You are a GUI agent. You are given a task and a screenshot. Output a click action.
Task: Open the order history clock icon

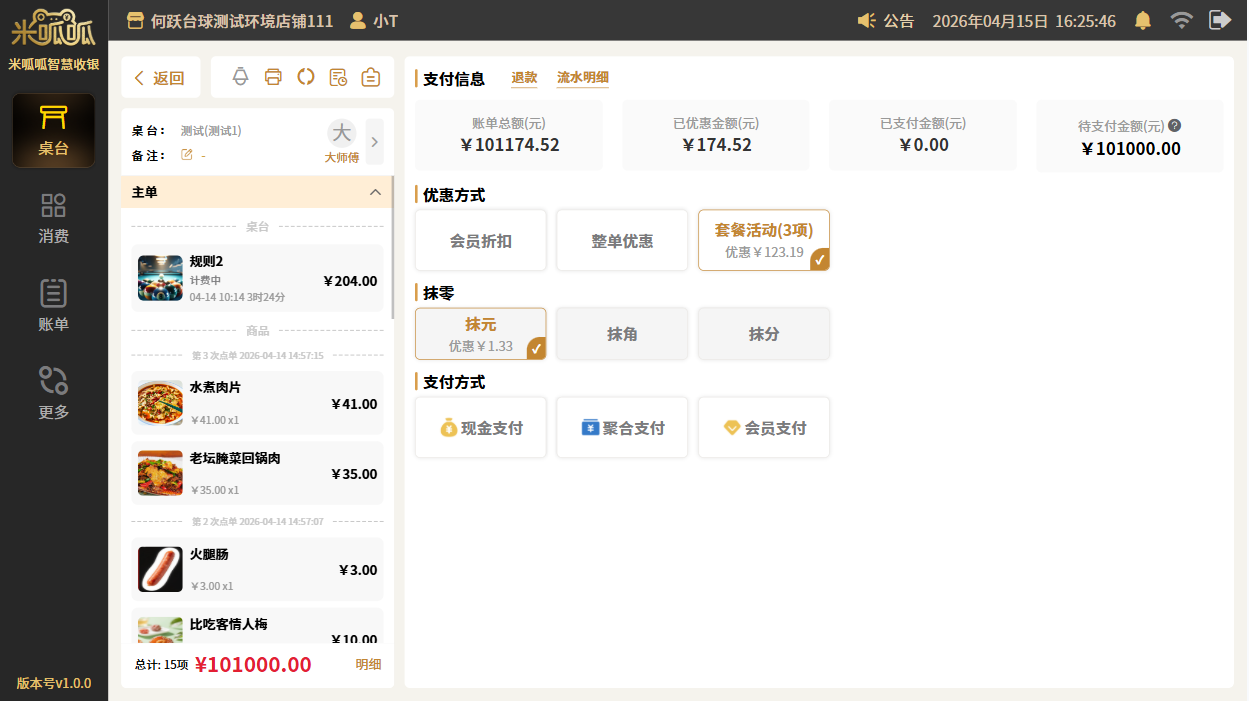tap(338, 77)
